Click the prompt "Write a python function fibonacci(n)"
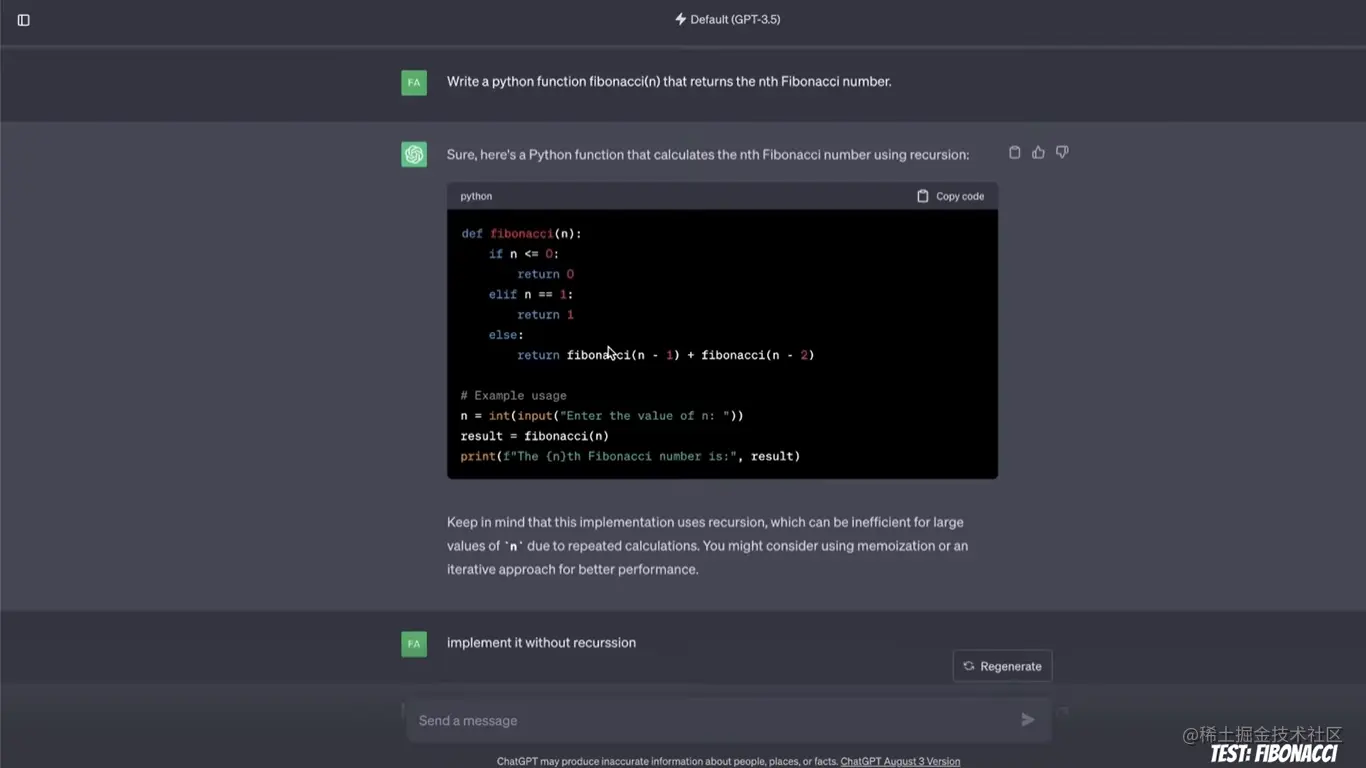Image resolution: width=1366 pixels, height=768 pixels. point(669,81)
